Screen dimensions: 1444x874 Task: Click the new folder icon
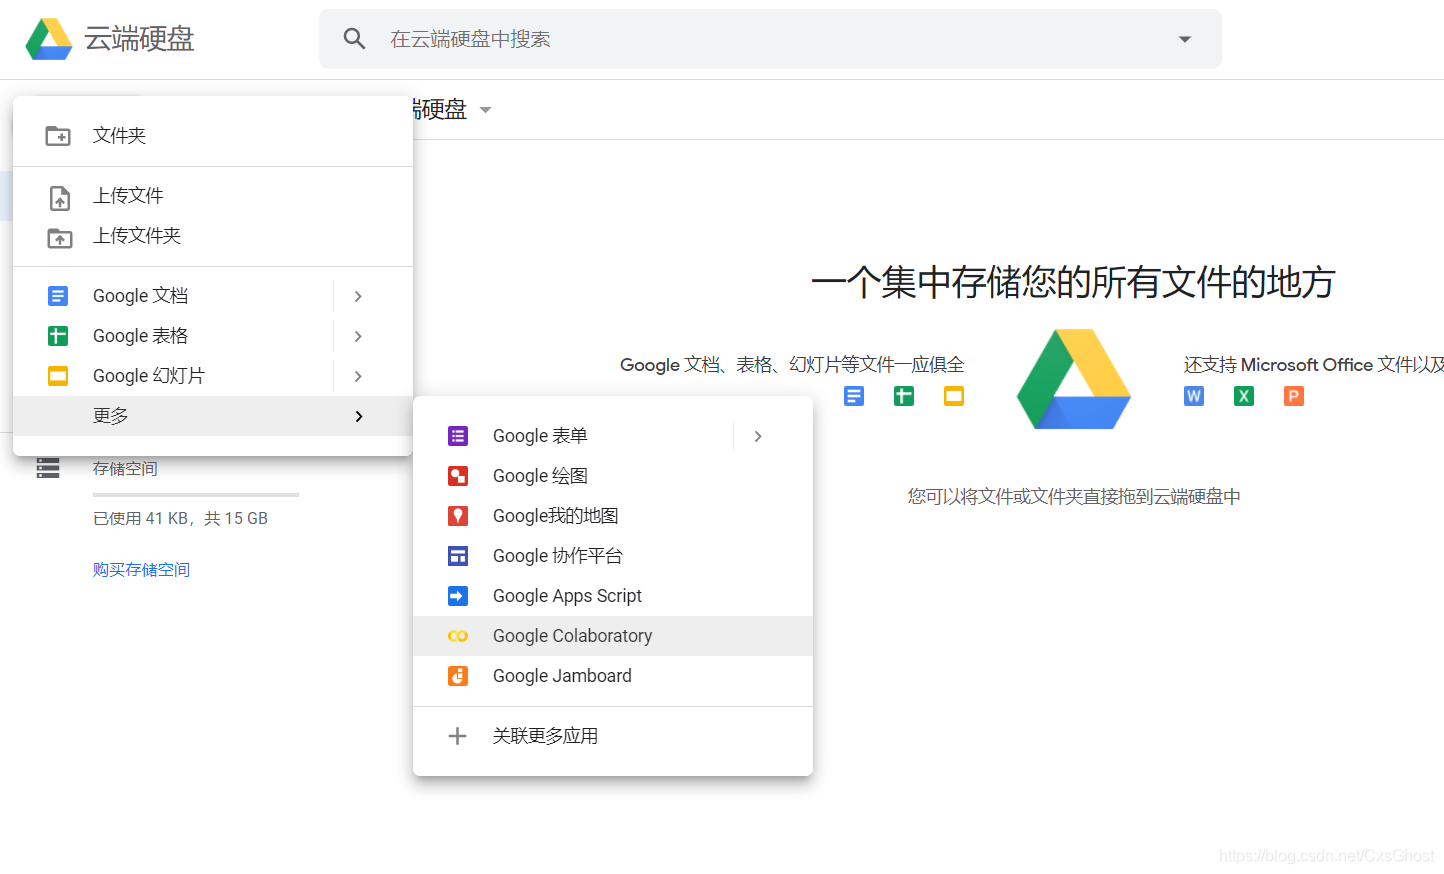coord(58,136)
